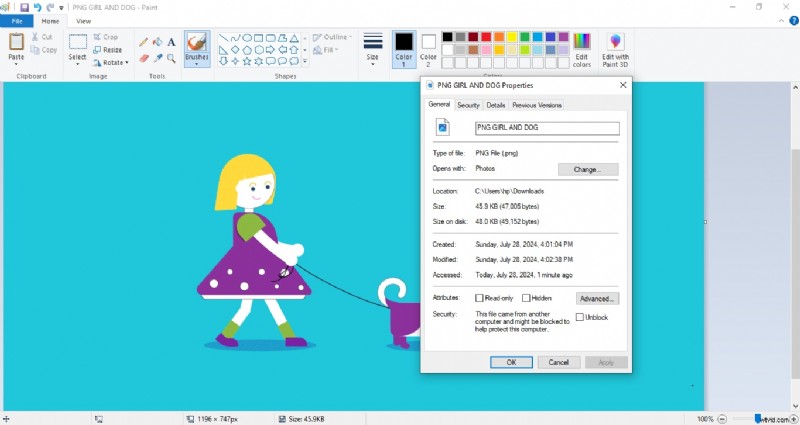The height and width of the screenshot is (425, 800).
Task: Open Edit colors palette
Action: point(582,49)
